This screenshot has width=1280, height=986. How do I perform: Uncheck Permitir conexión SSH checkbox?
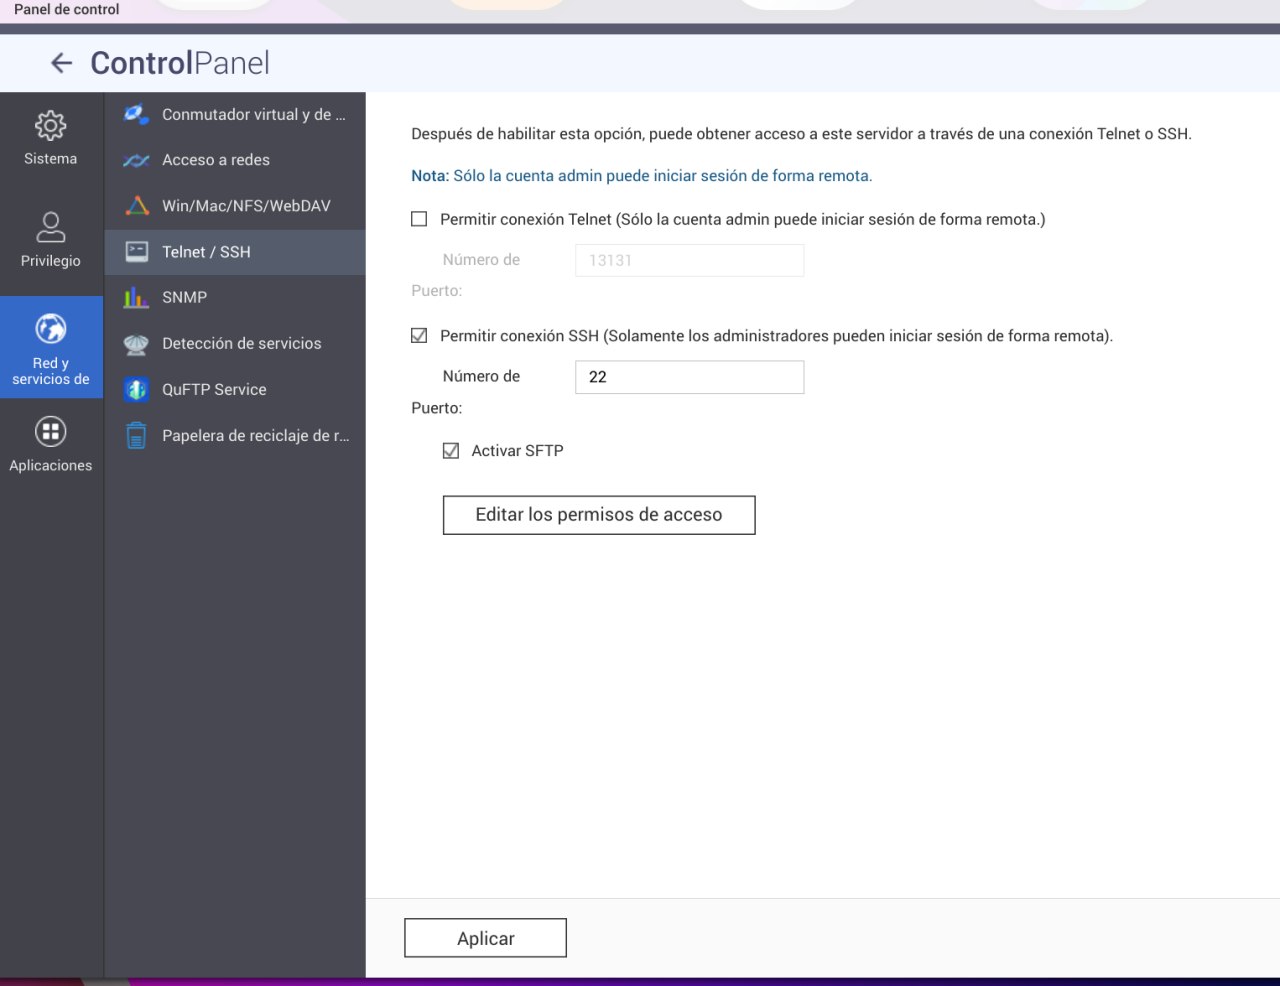point(419,336)
